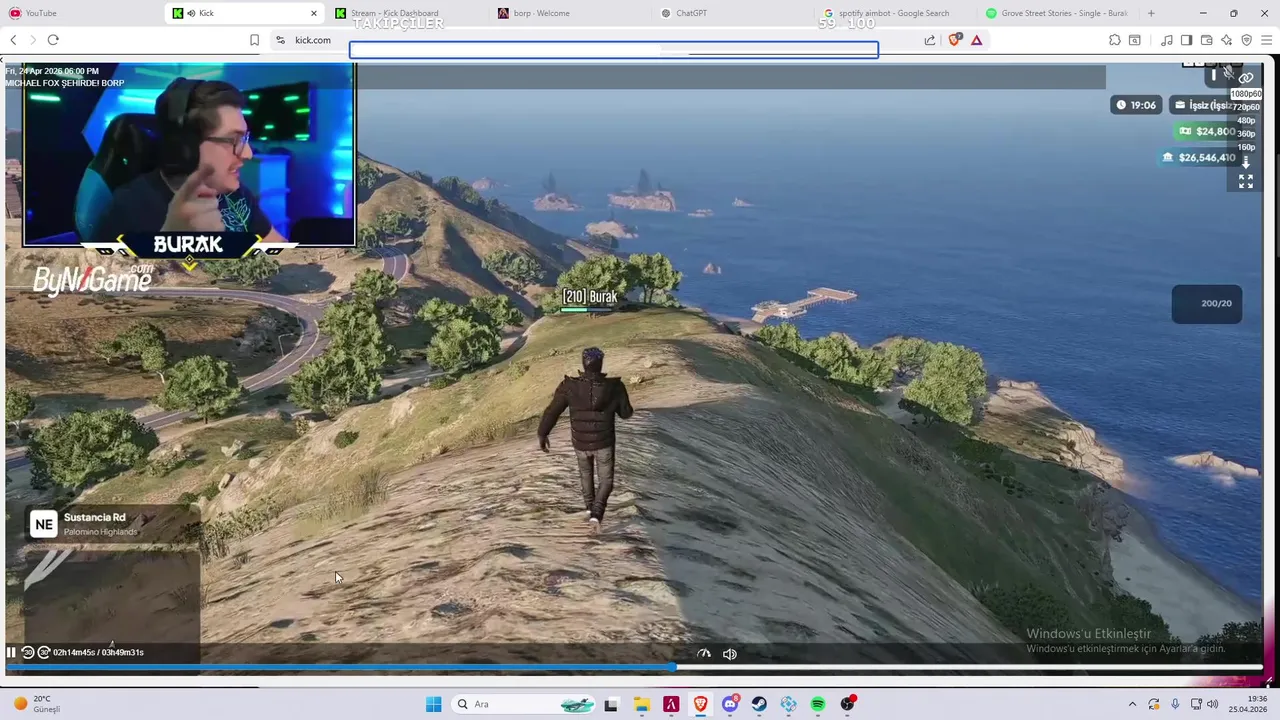Open the 20°C Güneşli weather widget
The height and width of the screenshot is (720, 1280).
pyautogui.click(x=38, y=704)
